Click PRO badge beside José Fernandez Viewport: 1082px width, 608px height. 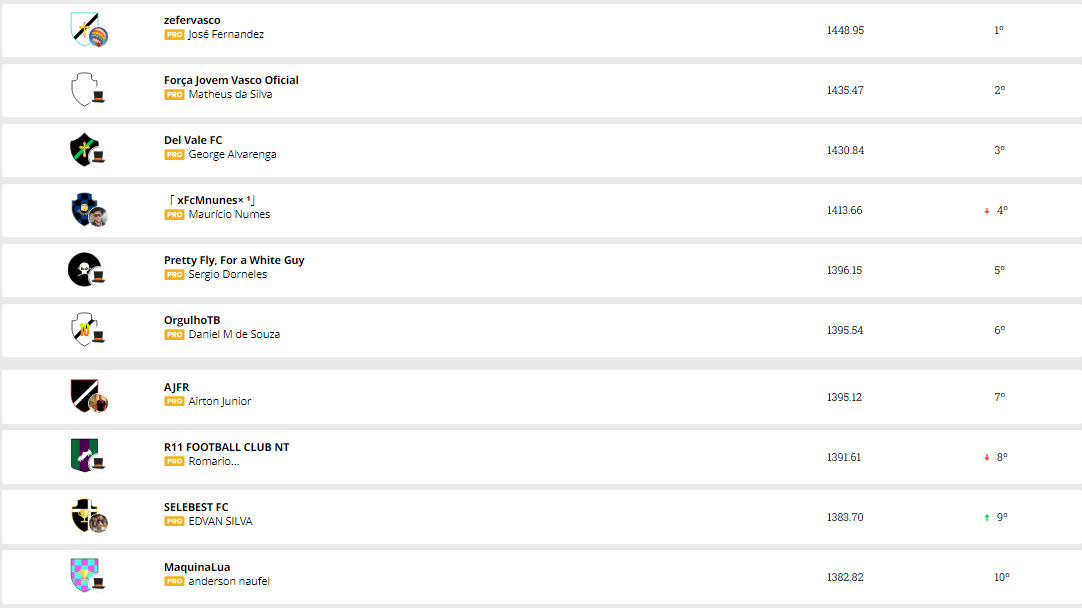point(174,35)
